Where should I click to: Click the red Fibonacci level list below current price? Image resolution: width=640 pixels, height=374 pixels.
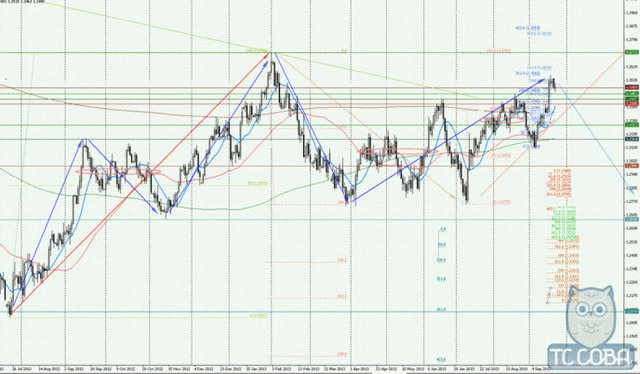pyautogui.click(x=560, y=183)
